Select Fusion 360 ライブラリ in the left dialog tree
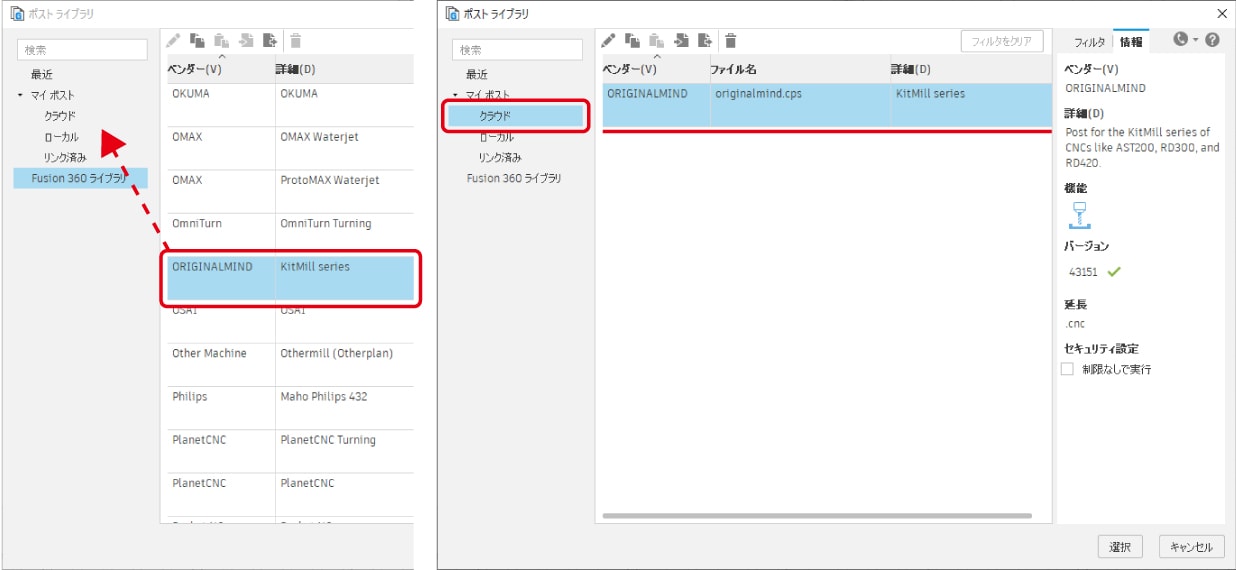 point(79,178)
